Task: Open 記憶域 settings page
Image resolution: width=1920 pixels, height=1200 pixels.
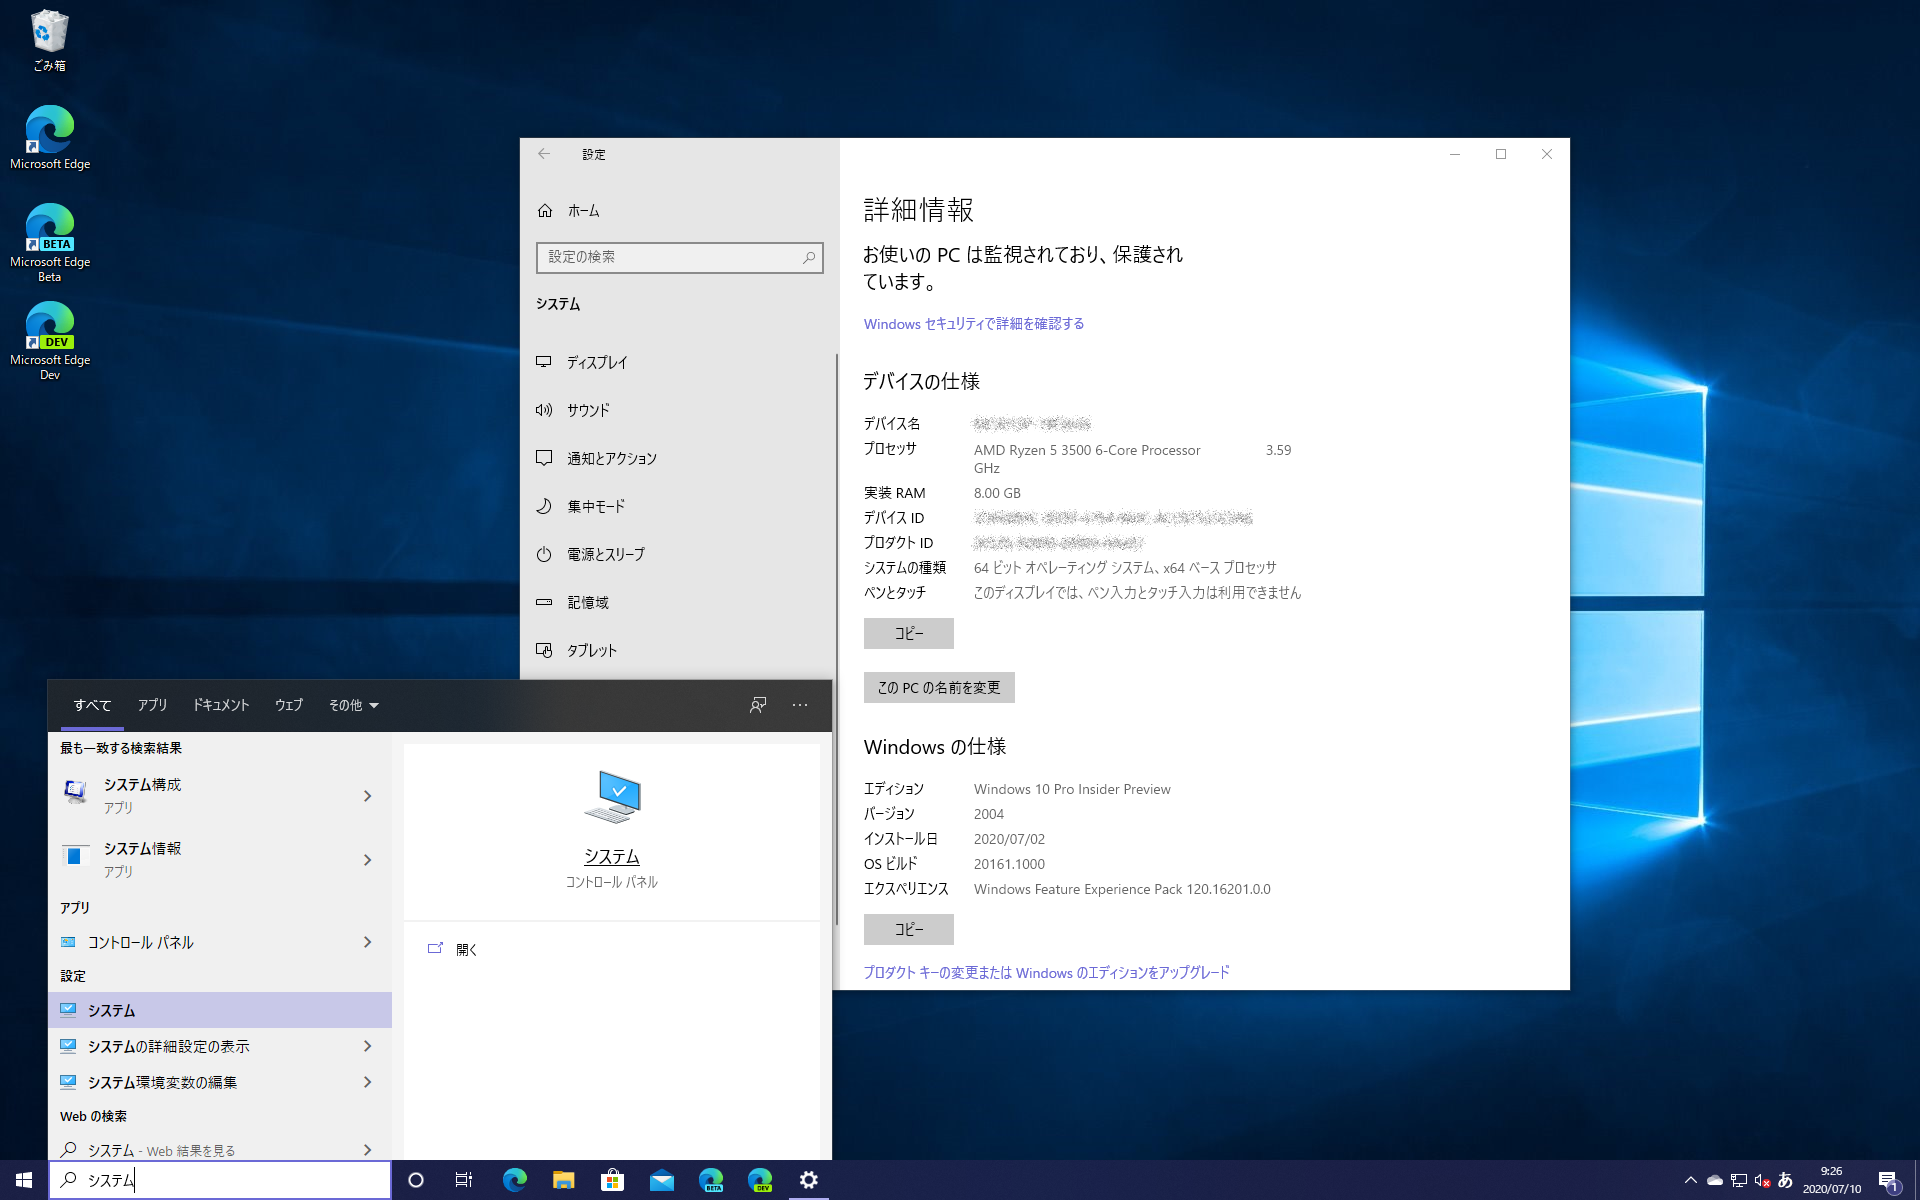Action: (x=680, y=602)
